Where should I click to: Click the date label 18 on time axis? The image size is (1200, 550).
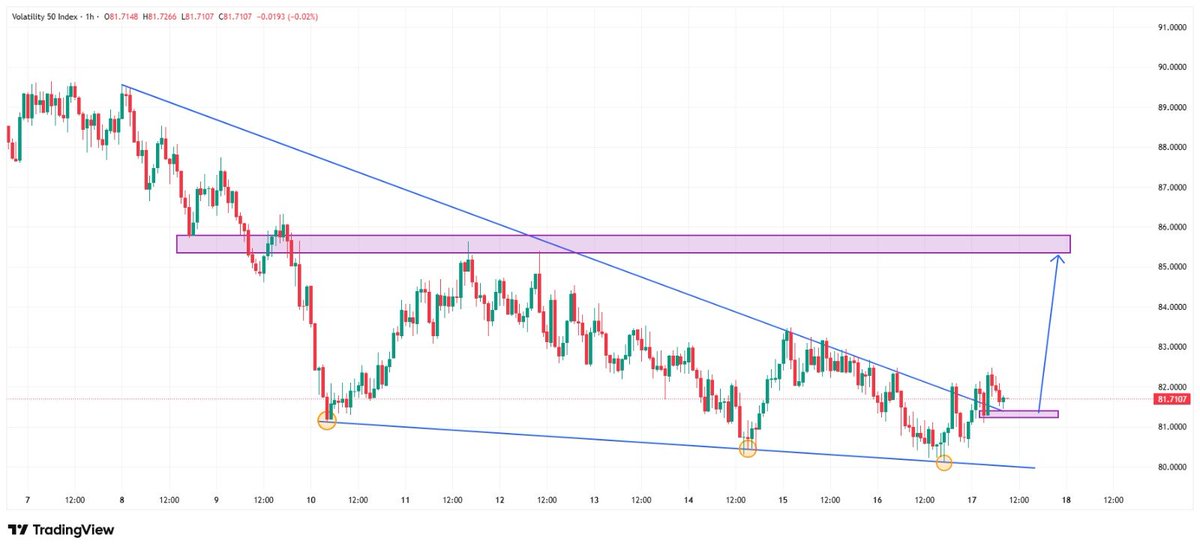click(1066, 499)
